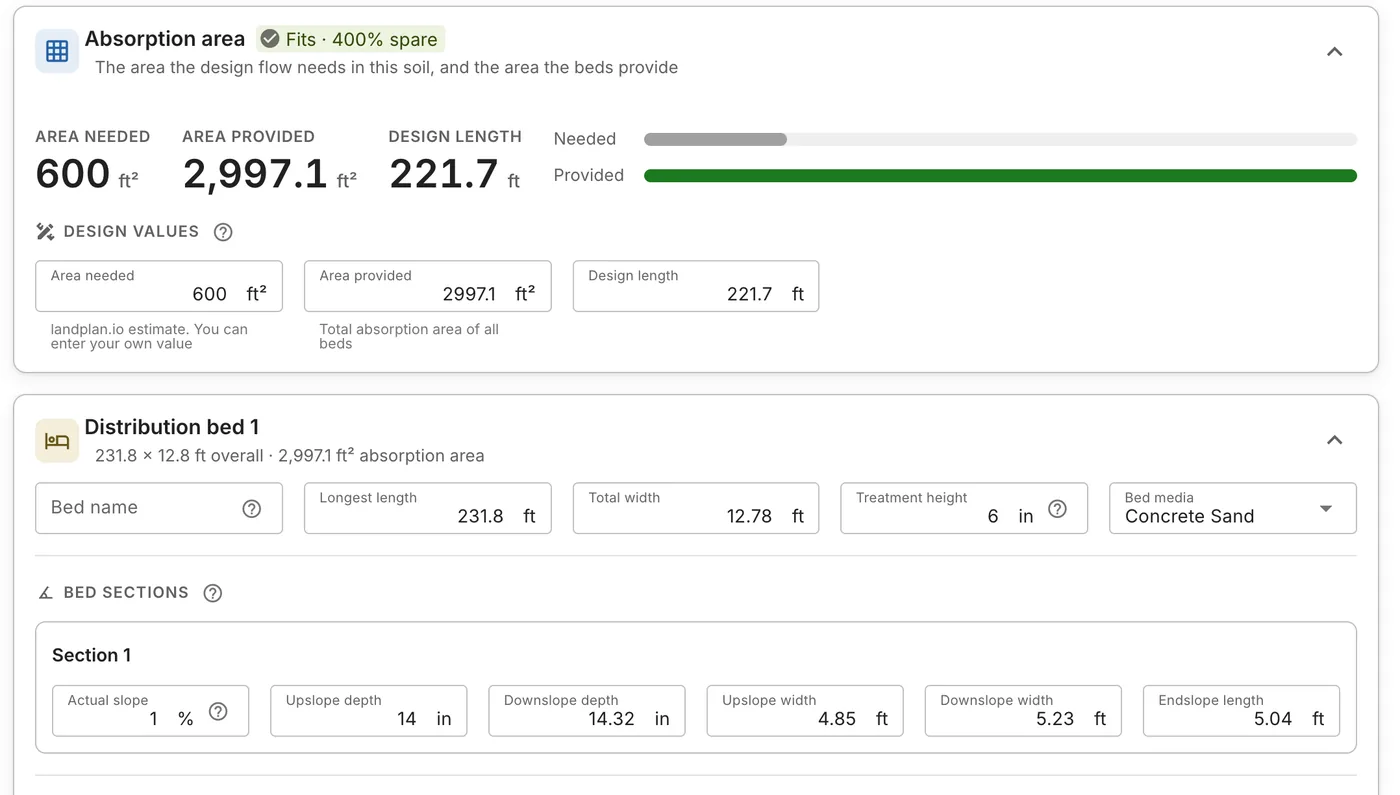The height and width of the screenshot is (795, 1400).
Task: Collapse the Distribution bed 1 panel
Action: [1334, 440]
